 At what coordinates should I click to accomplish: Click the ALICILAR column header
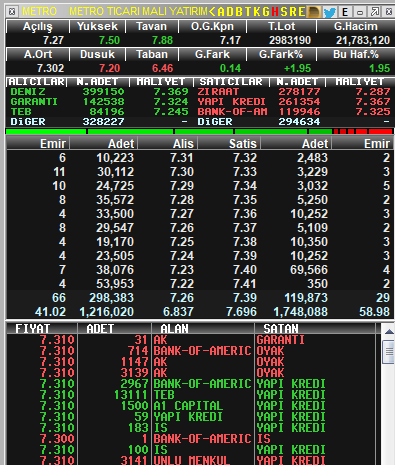pyautogui.click(x=36, y=82)
